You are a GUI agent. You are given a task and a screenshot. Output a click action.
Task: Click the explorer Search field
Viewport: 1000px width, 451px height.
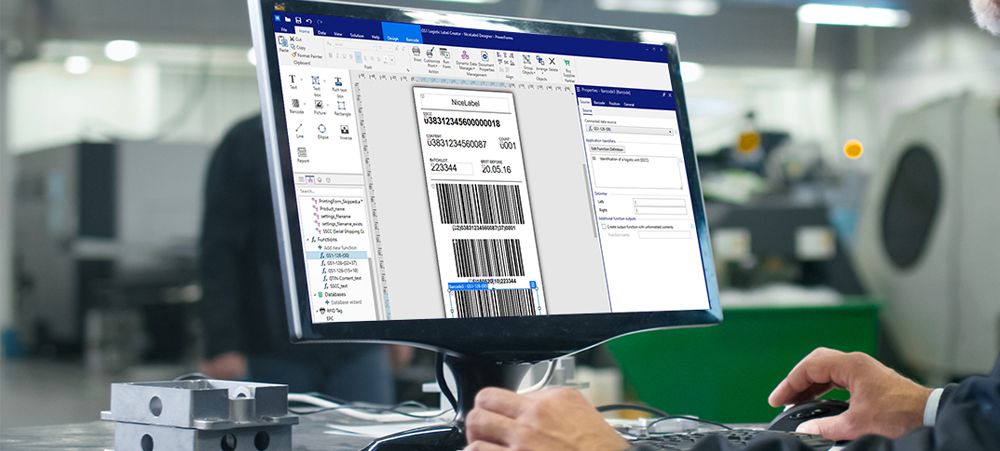330,191
